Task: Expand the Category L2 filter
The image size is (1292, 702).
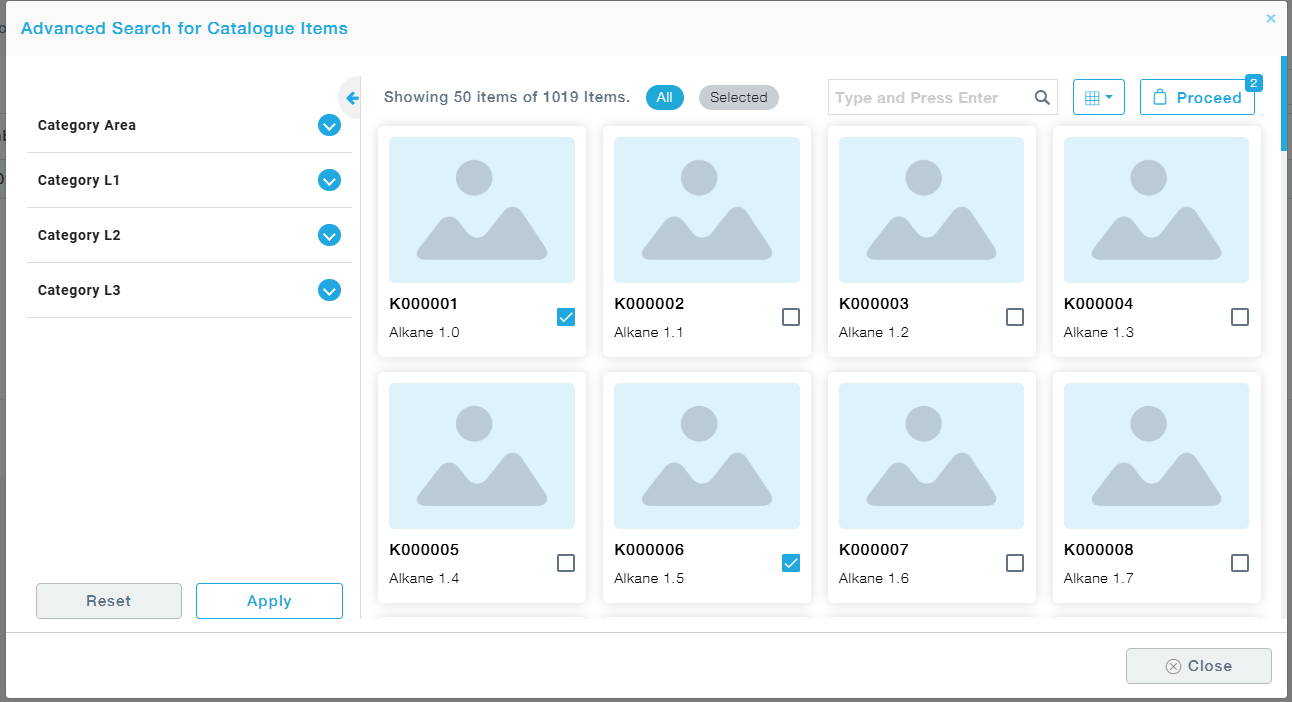Action: click(329, 236)
